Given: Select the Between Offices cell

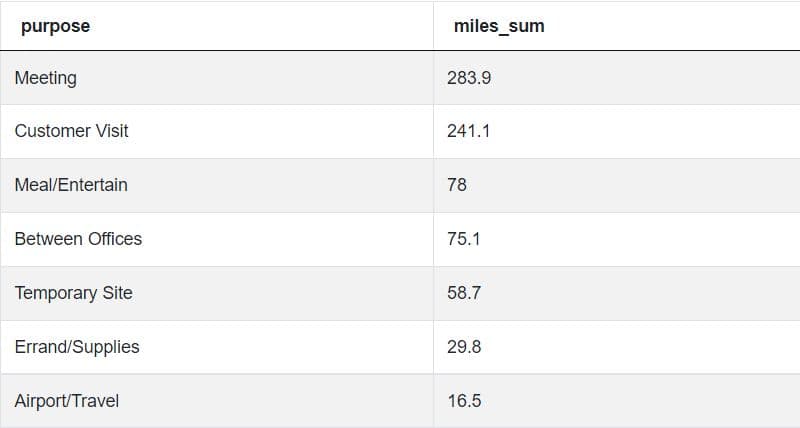Looking at the screenshot, I should point(78,239).
